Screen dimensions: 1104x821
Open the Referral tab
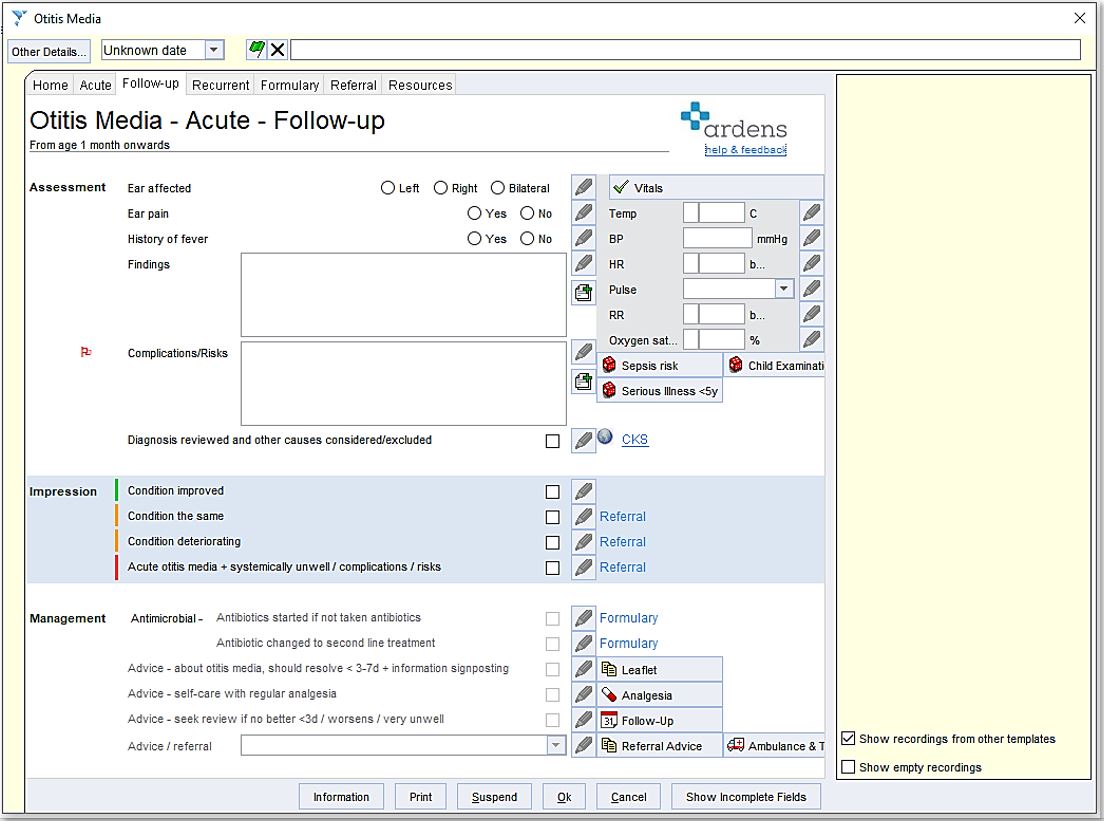point(353,84)
